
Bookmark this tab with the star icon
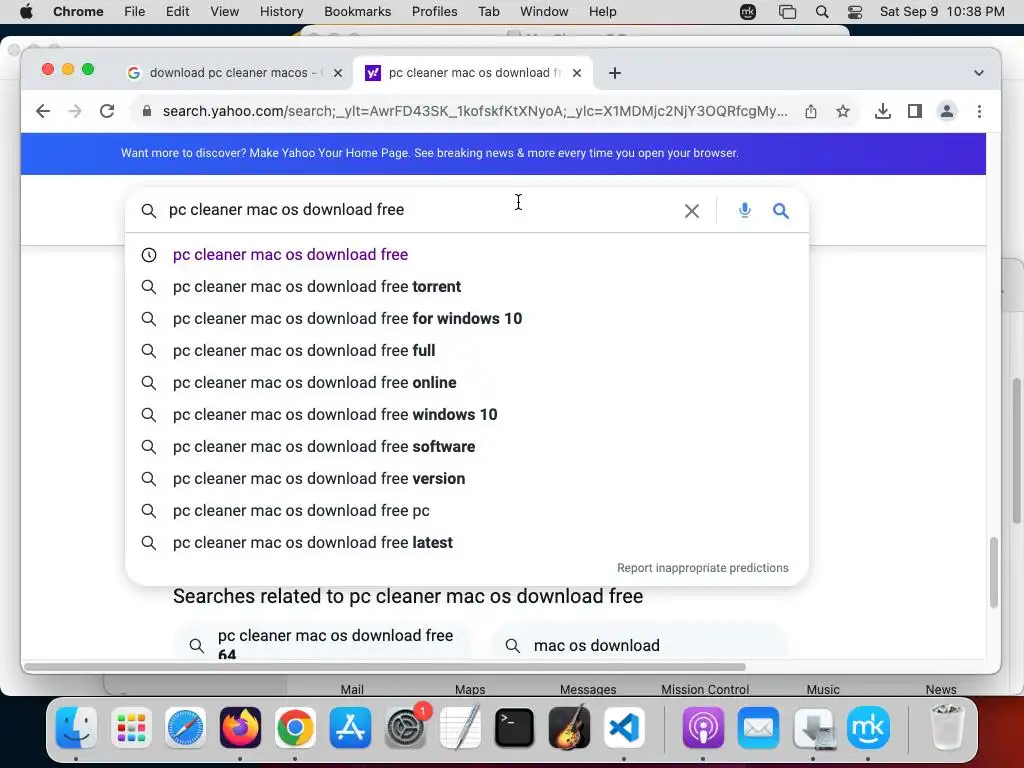pos(843,111)
